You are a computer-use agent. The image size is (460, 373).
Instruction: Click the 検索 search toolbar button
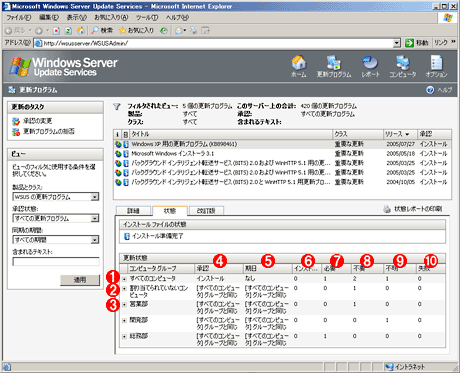(x=102, y=31)
